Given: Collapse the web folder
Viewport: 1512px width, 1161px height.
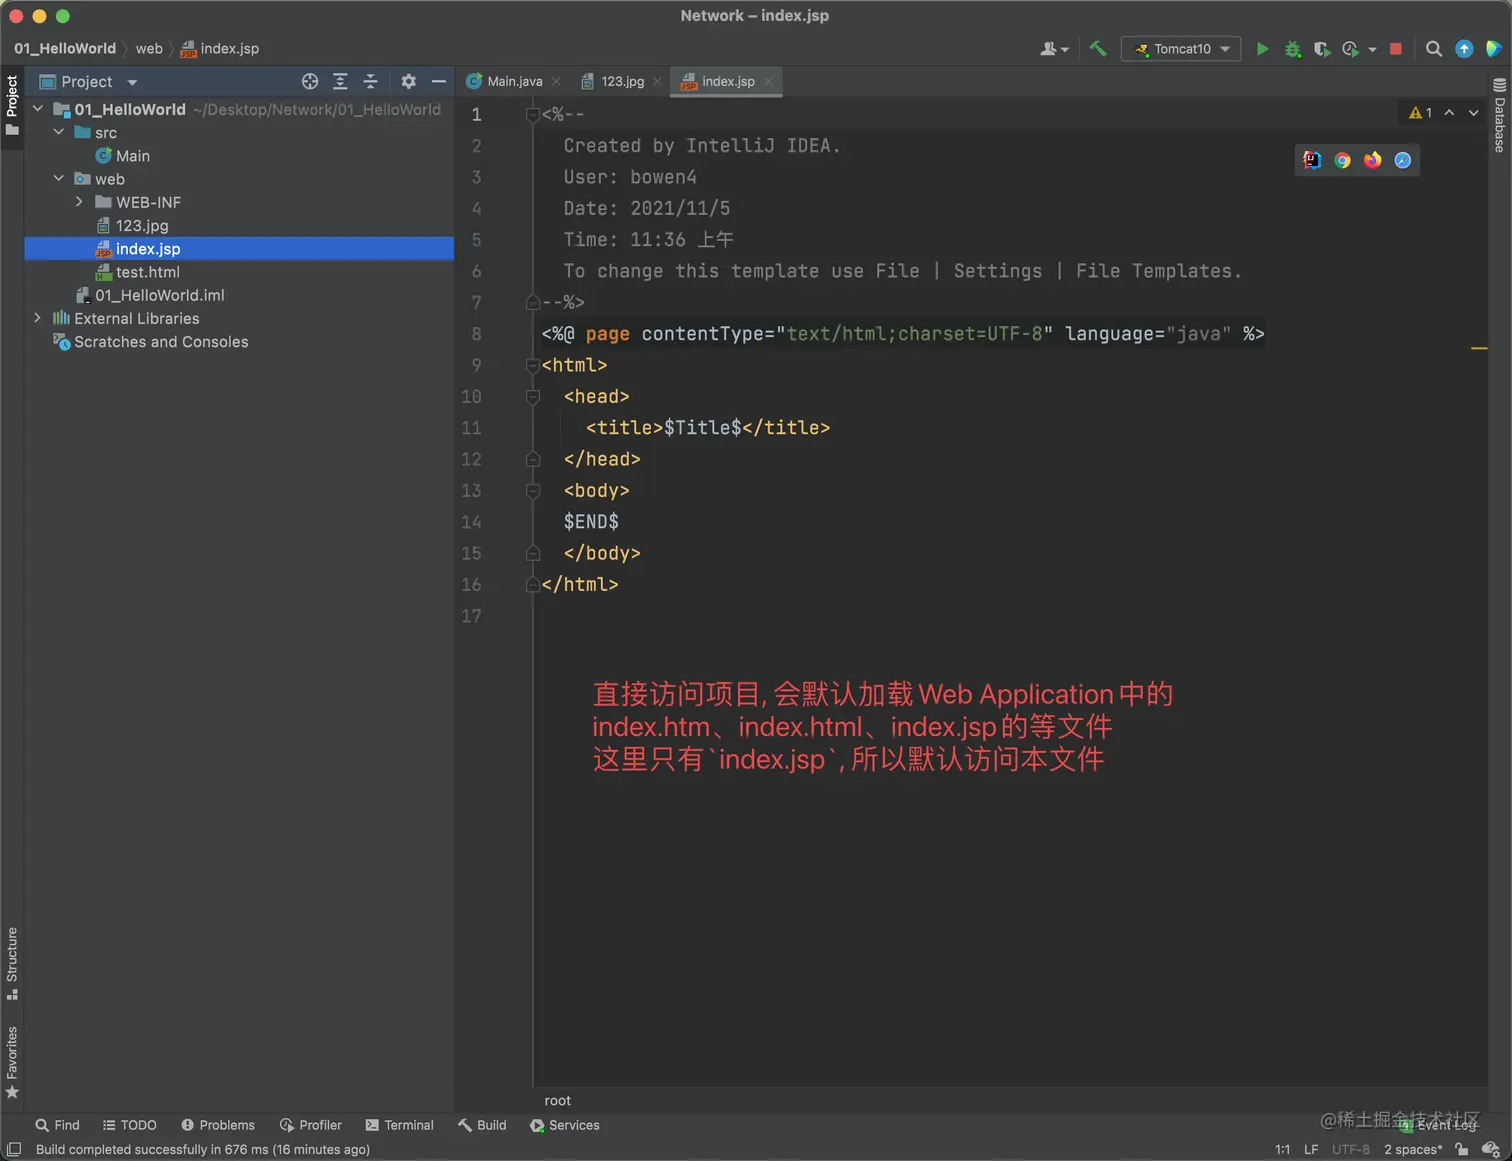Looking at the screenshot, I should click(x=59, y=178).
